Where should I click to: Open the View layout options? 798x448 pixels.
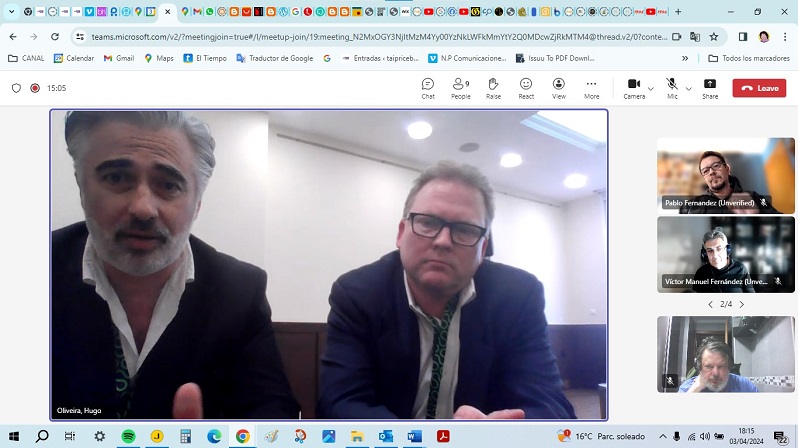point(559,88)
